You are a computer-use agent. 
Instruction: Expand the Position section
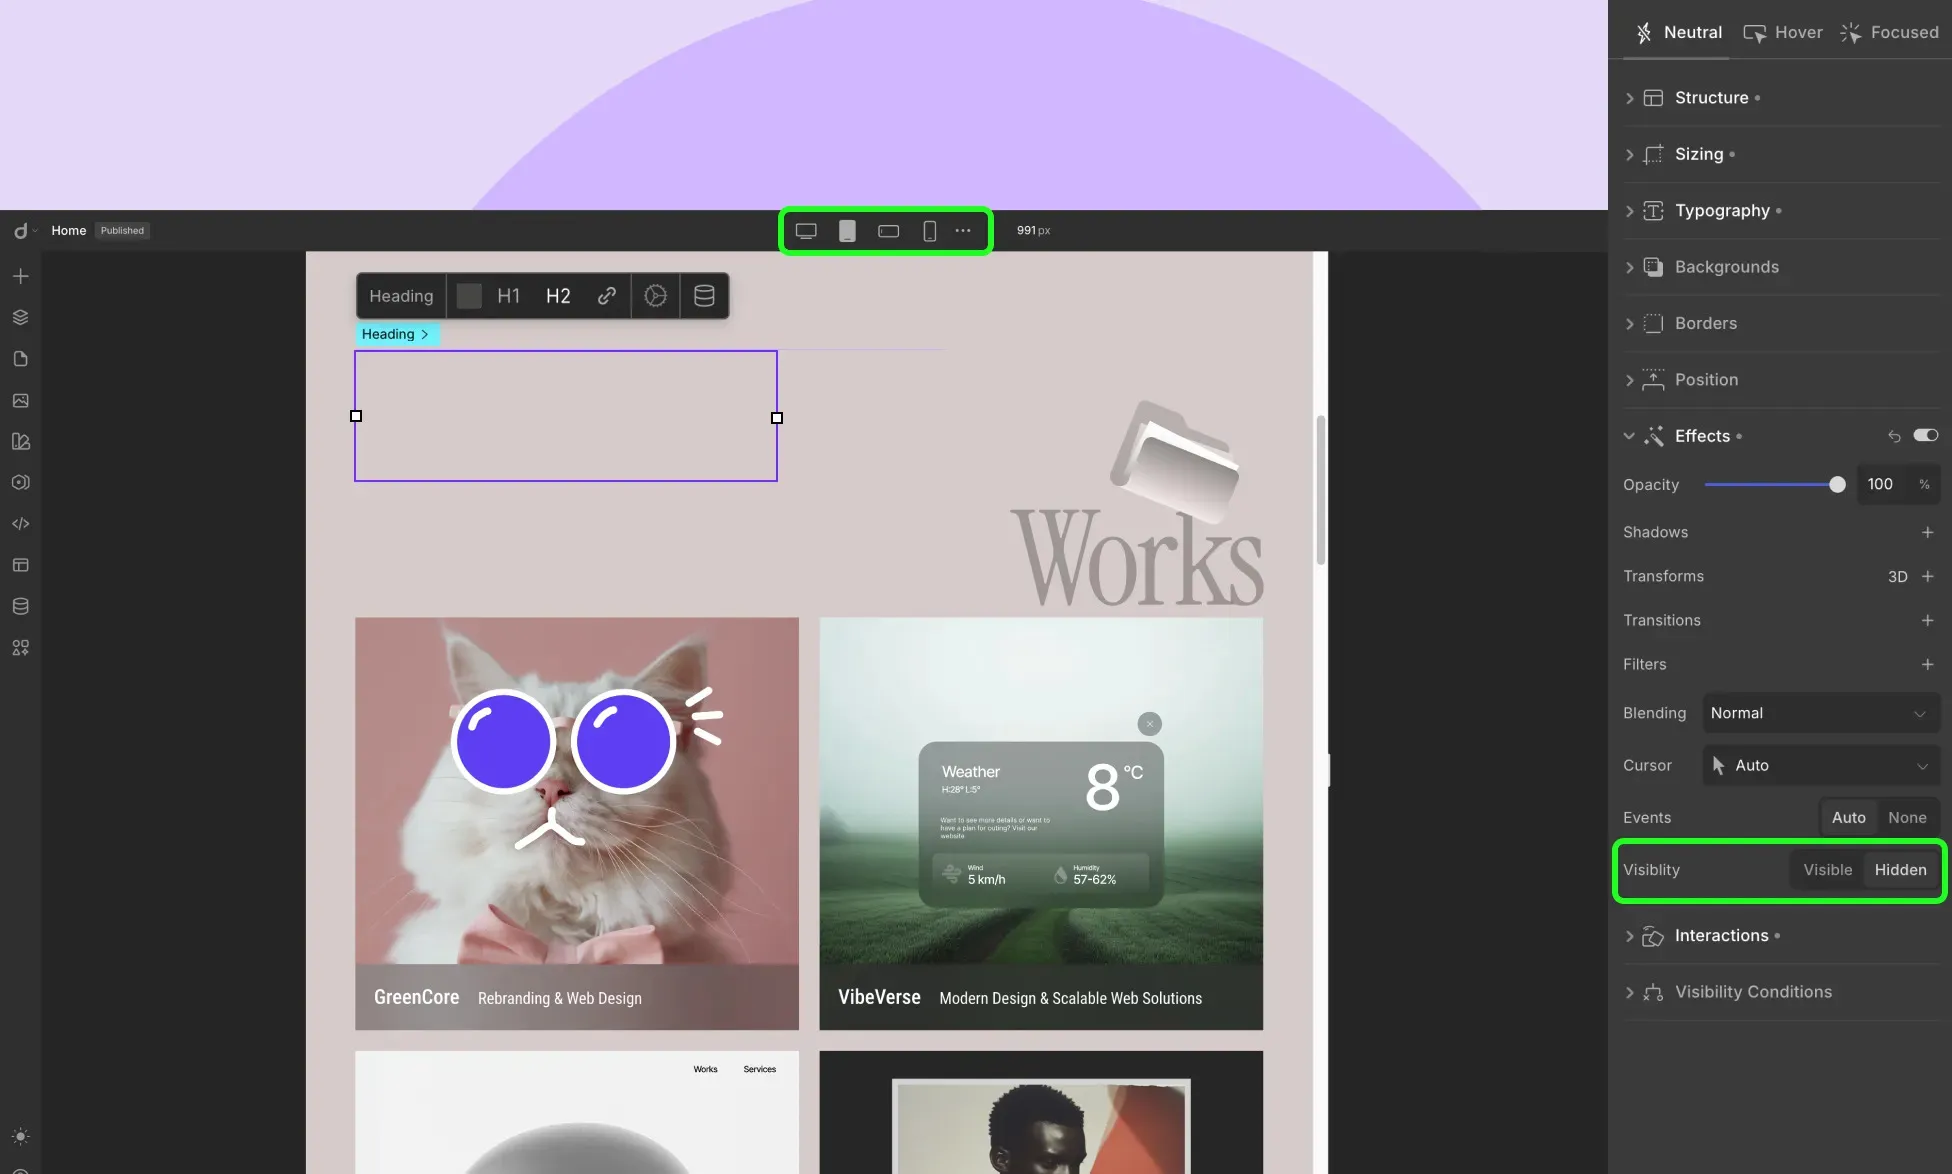1780,380
